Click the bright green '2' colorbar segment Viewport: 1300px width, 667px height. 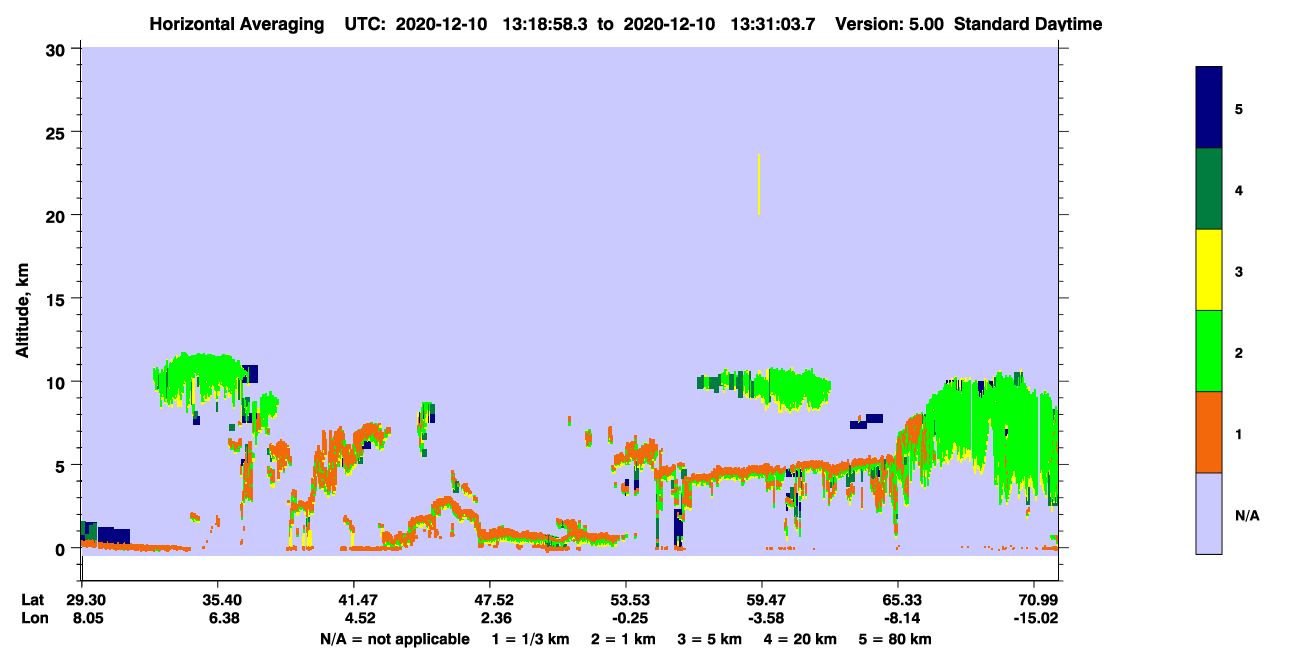[1209, 351]
